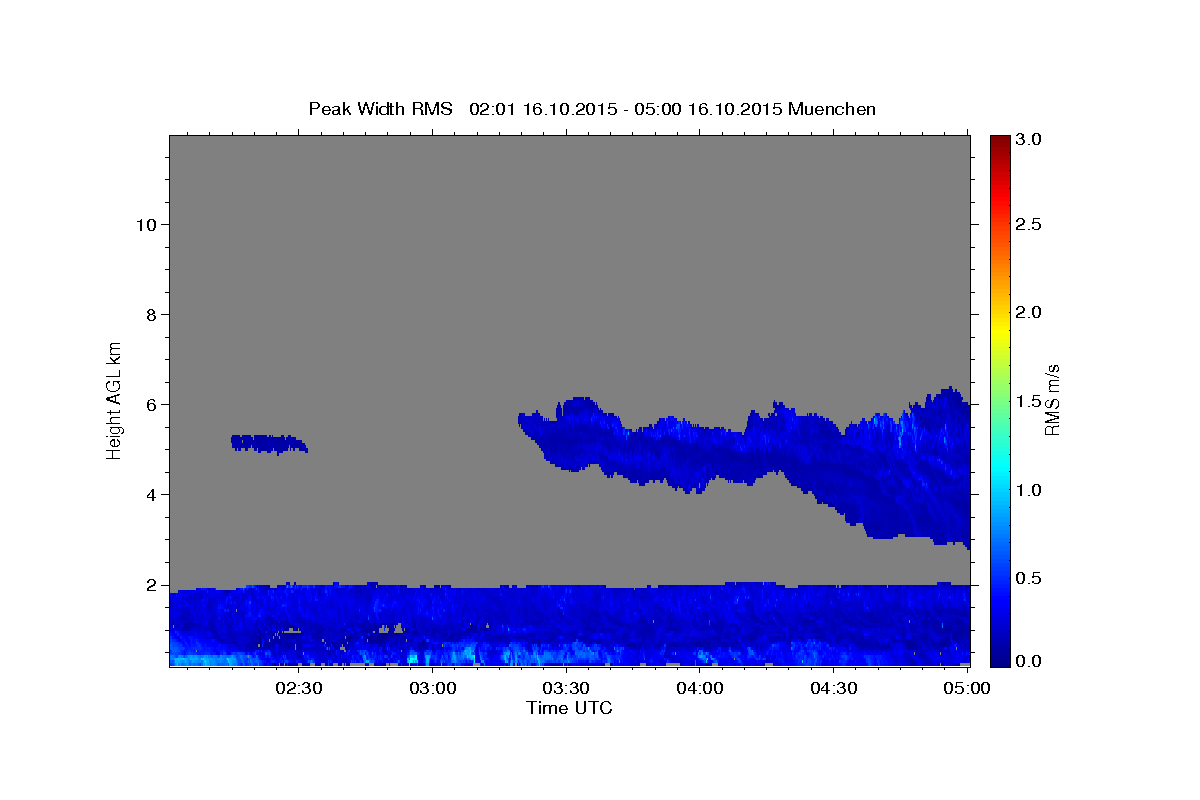
Task: Click the boundary layer signal below 2 km
Action: pyautogui.click(x=570, y=624)
